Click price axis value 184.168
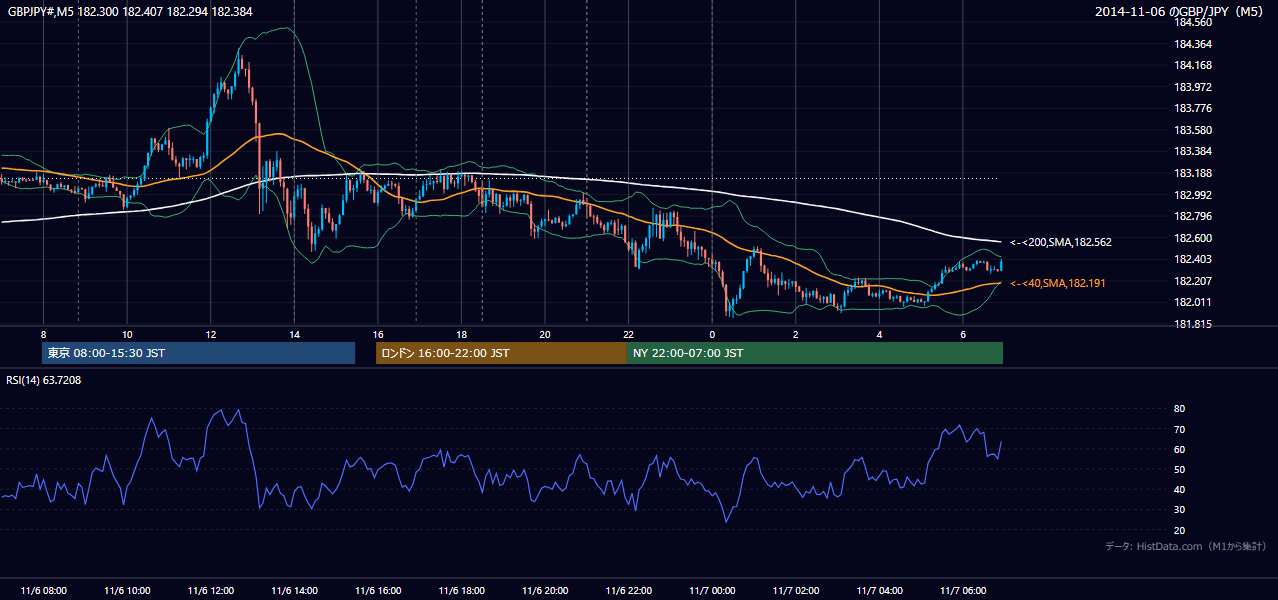Screen dimensions: 1278x600 [x=1192, y=66]
